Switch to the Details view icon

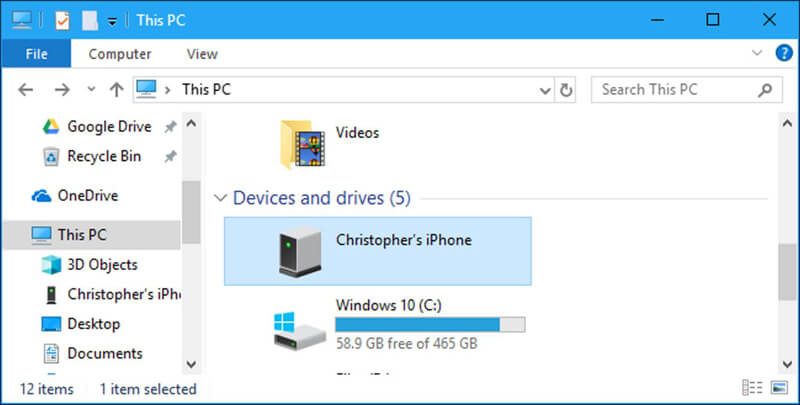tap(752, 388)
